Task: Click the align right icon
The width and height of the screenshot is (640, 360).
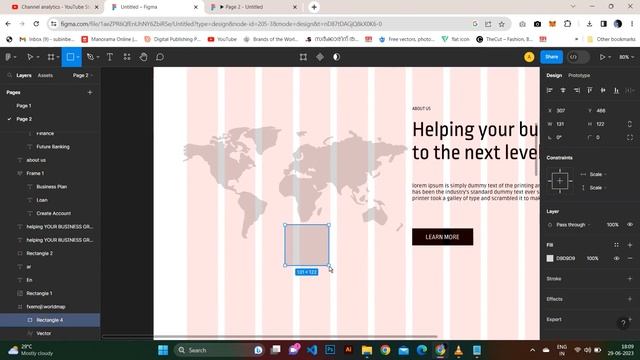Action: click(576, 90)
